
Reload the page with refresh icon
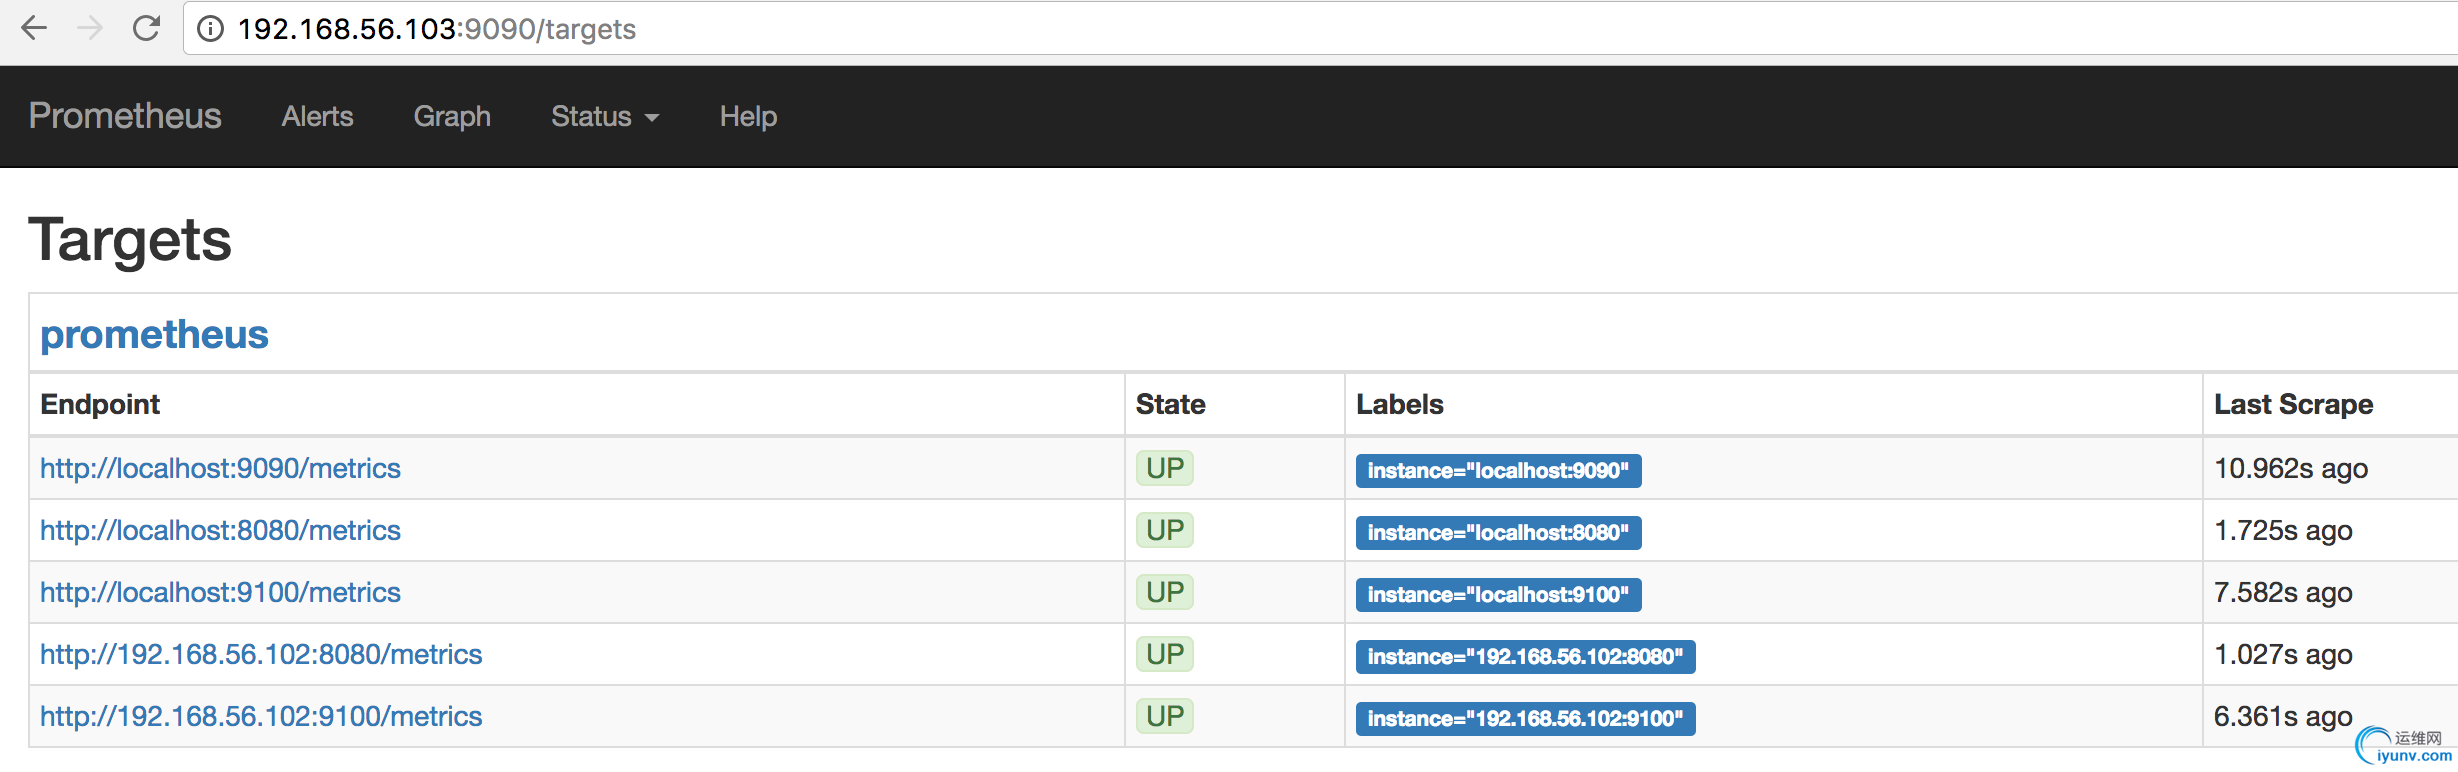[x=147, y=28]
